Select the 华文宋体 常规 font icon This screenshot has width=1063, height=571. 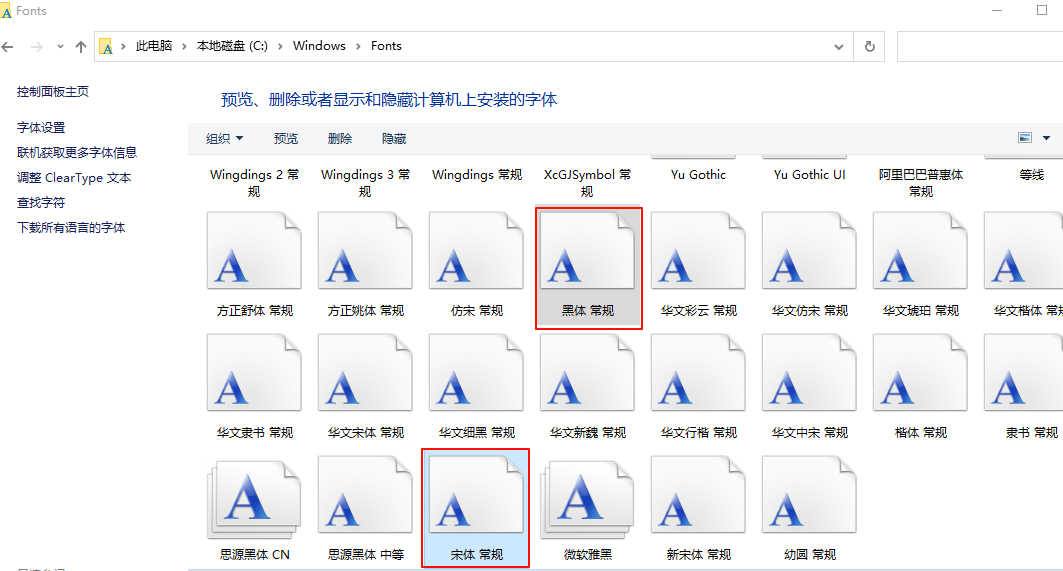point(365,373)
